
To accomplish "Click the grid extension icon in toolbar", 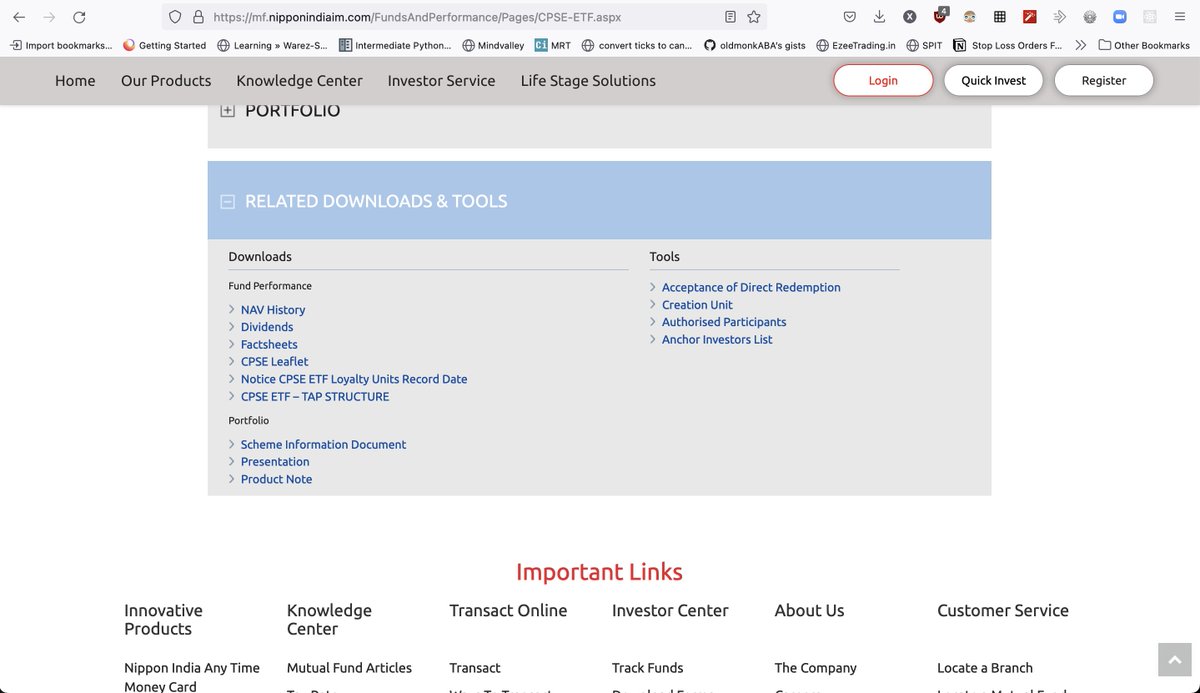I will coord(1000,17).
